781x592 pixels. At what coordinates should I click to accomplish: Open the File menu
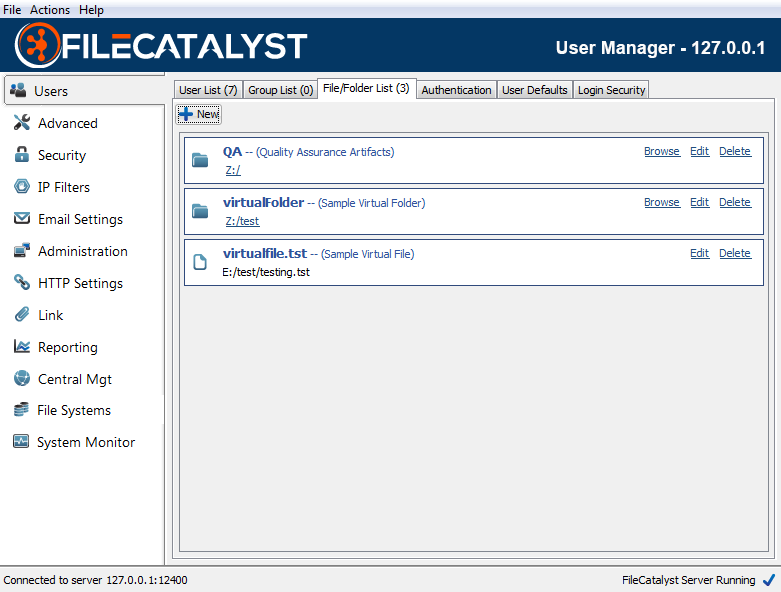pos(12,9)
